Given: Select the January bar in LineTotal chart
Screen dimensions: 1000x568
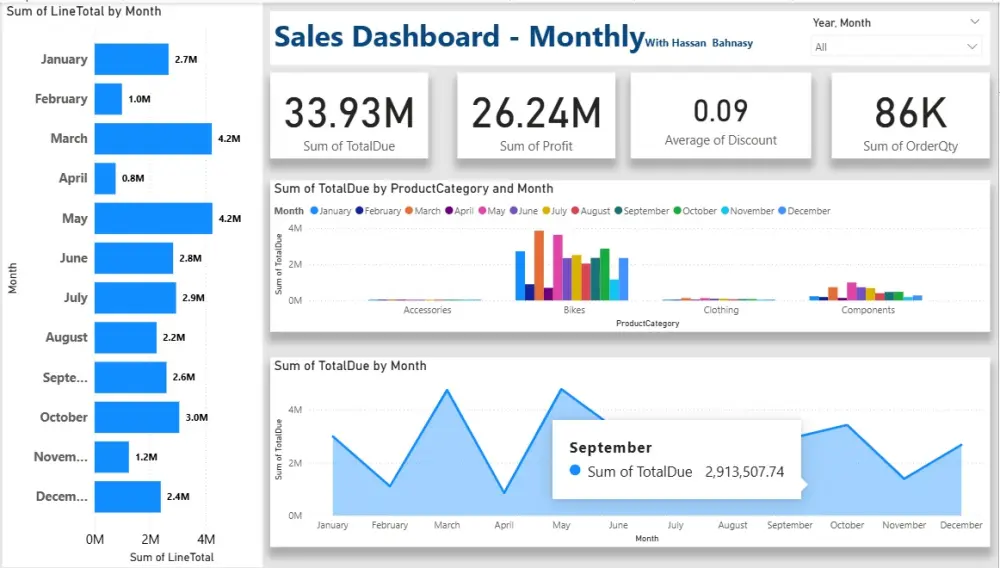Looking at the screenshot, I should pyautogui.click(x=131, y=59).
